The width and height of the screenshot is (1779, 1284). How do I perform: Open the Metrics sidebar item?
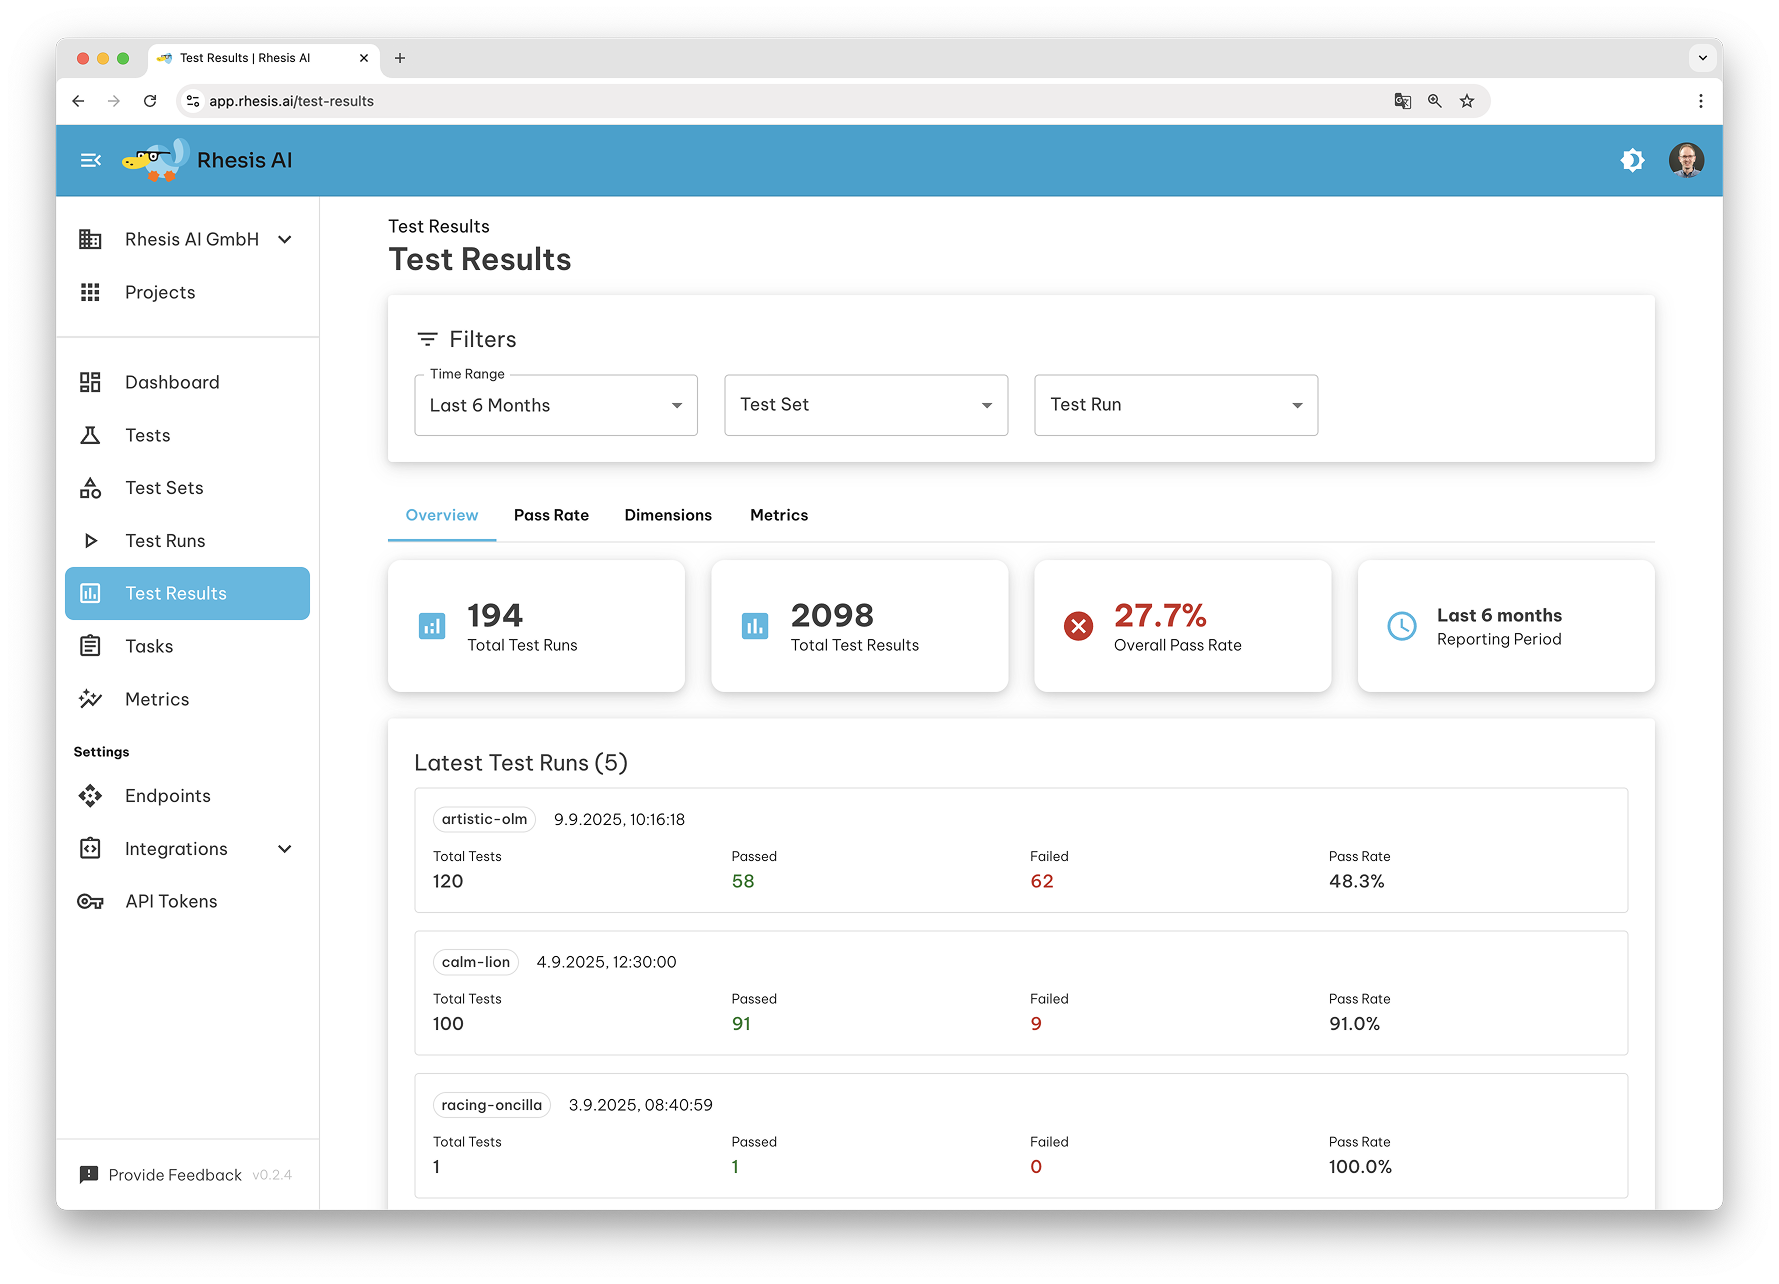click(x=157, y=699)
